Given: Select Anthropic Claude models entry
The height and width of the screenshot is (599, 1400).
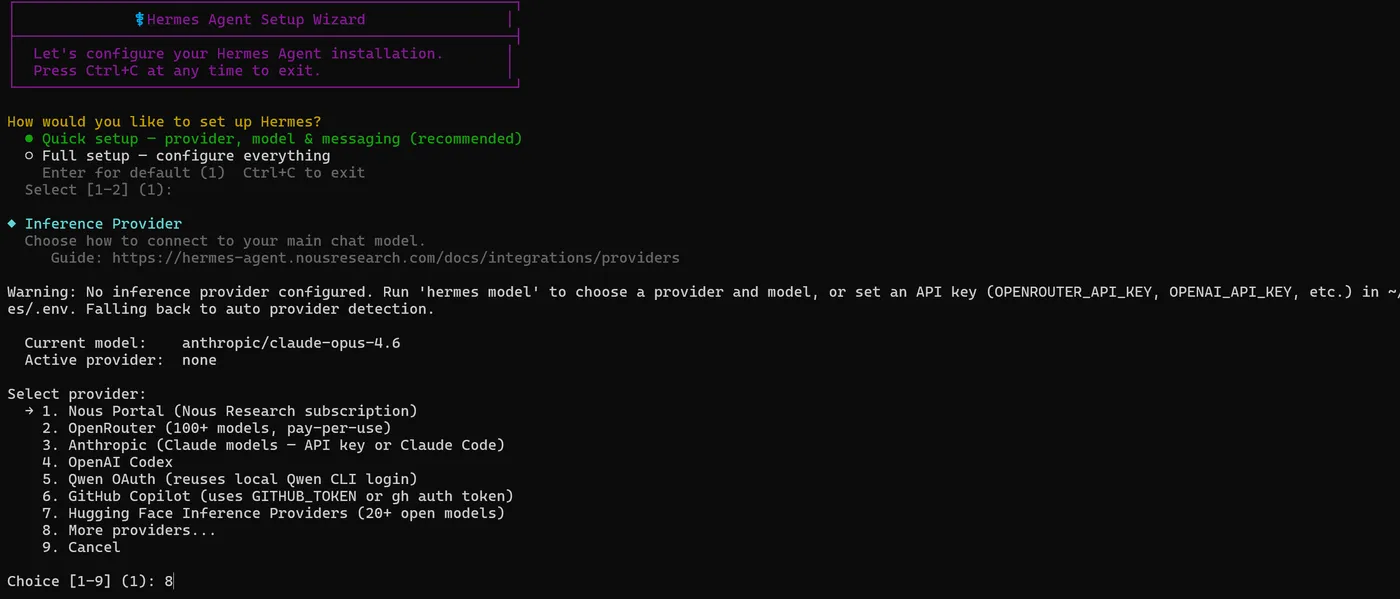Looking at the screenshot, I should pyautogui.click(x=273, y=445).
